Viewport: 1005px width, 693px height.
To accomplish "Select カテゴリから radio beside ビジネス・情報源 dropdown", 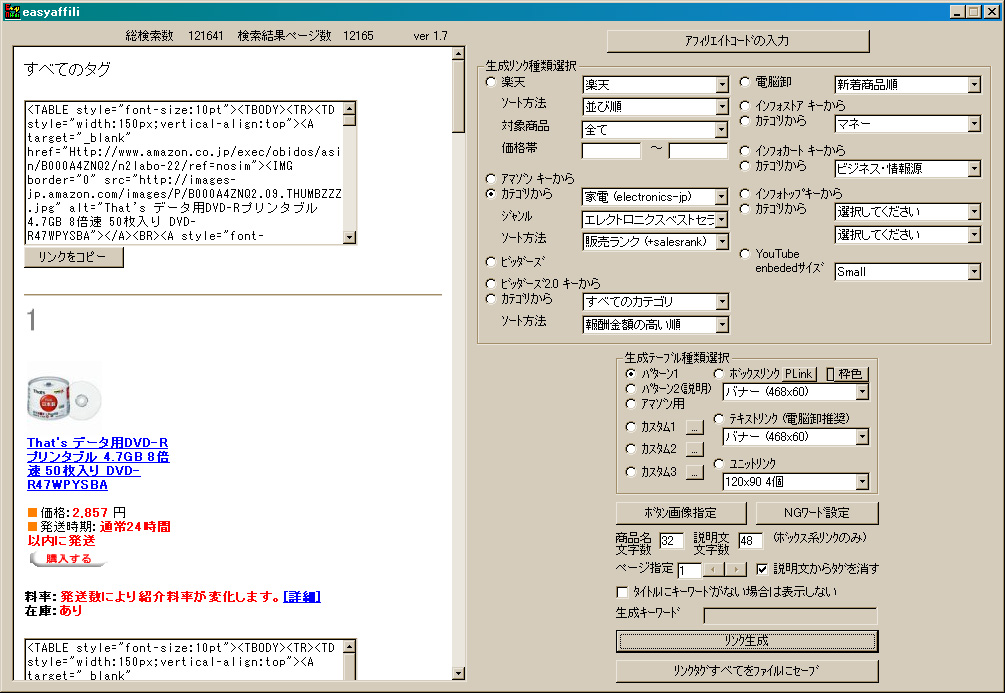I will [x=745, y=166].
